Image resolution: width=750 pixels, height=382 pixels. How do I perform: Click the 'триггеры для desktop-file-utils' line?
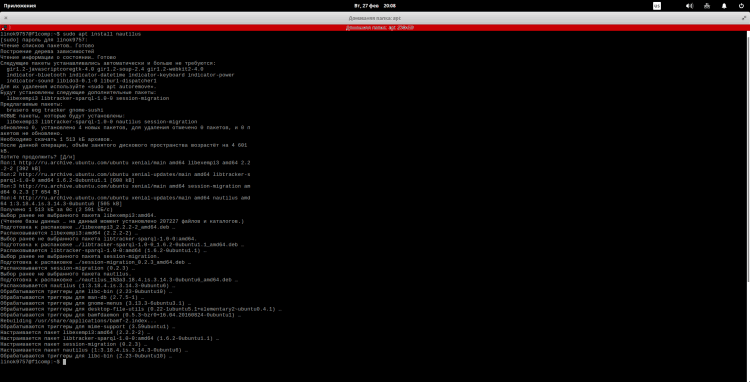141,309
